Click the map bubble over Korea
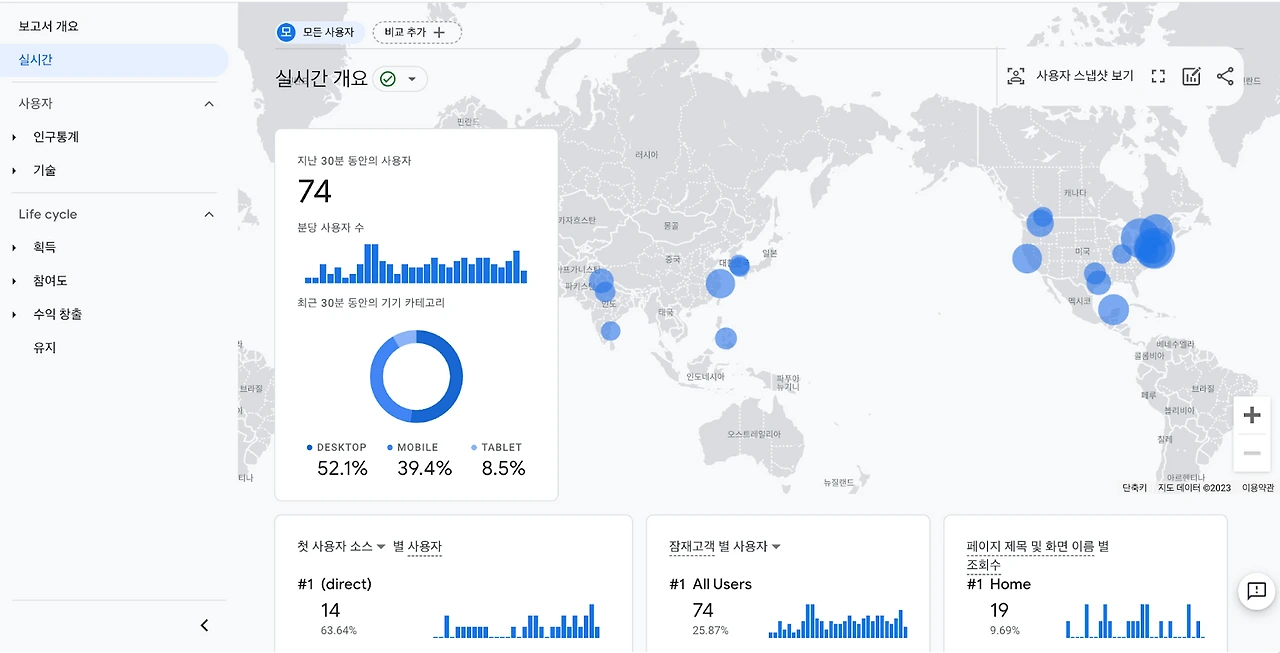Screen dimensions: 1280x653 [x=739, y=266]
